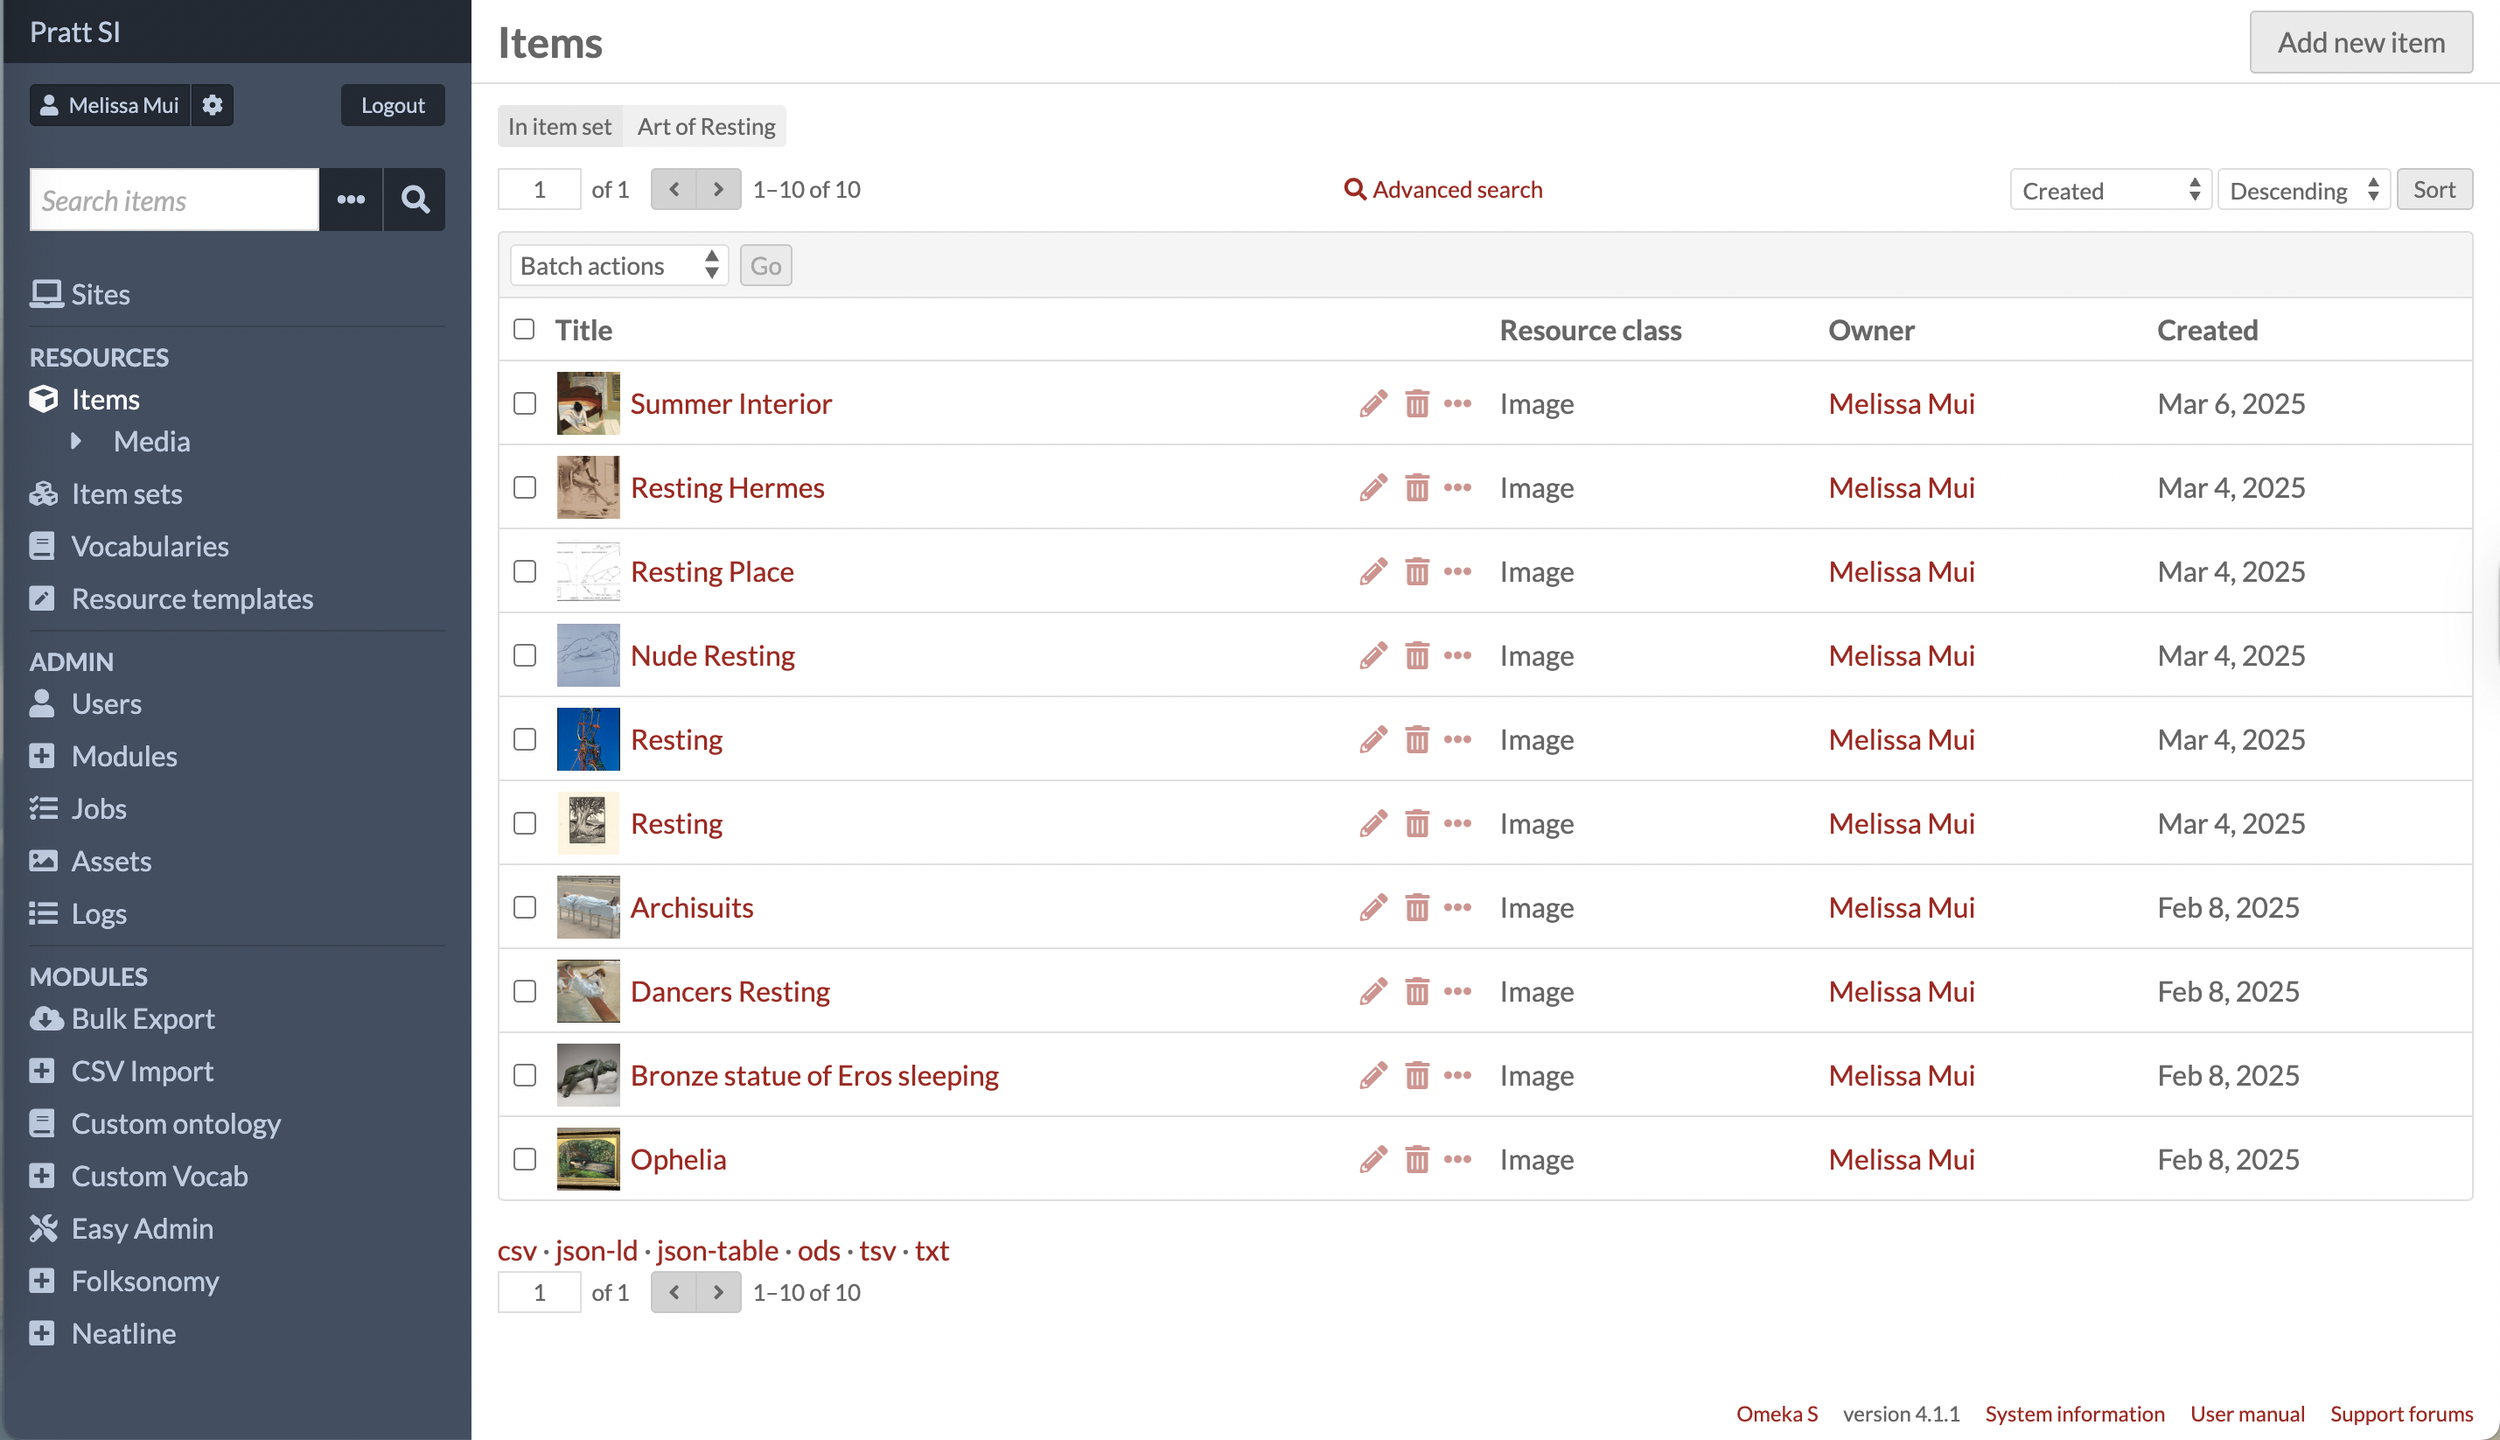
Task: Open Item sets in the sidebar
Action: click(126, 494)
